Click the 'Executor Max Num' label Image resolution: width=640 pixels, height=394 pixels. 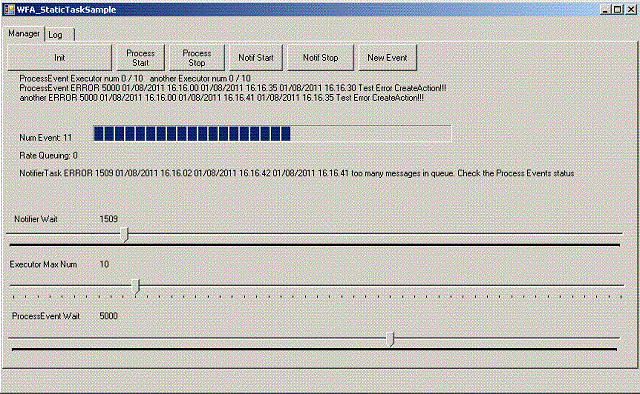(43, 264)
